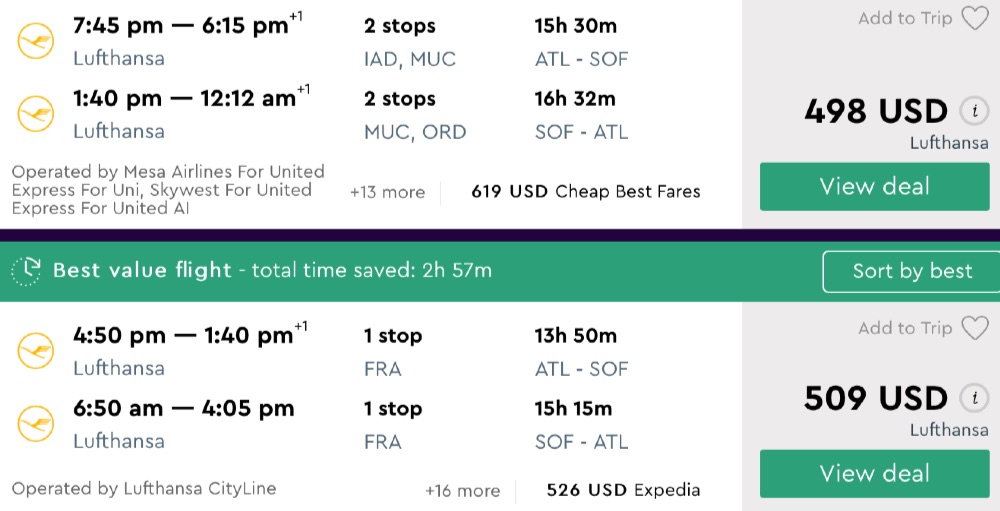Click Lufthansa logo for 1:40 pm return flight

click(x=36, y=113)
